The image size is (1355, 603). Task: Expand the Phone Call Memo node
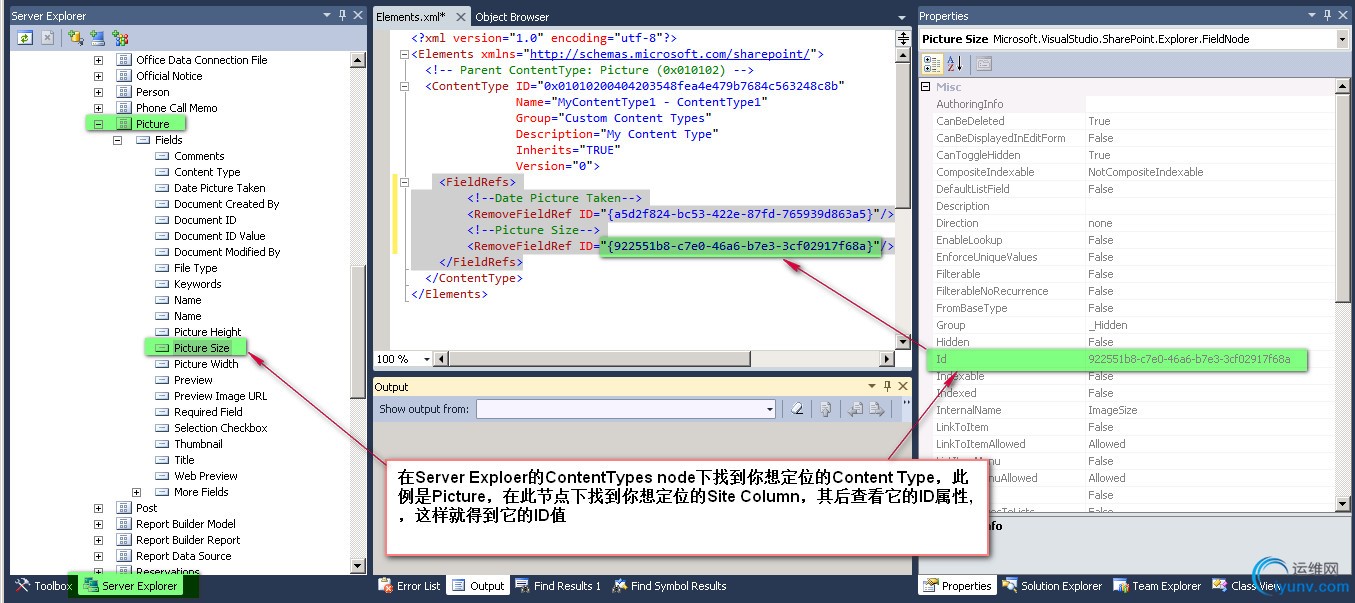pos(98,108)
